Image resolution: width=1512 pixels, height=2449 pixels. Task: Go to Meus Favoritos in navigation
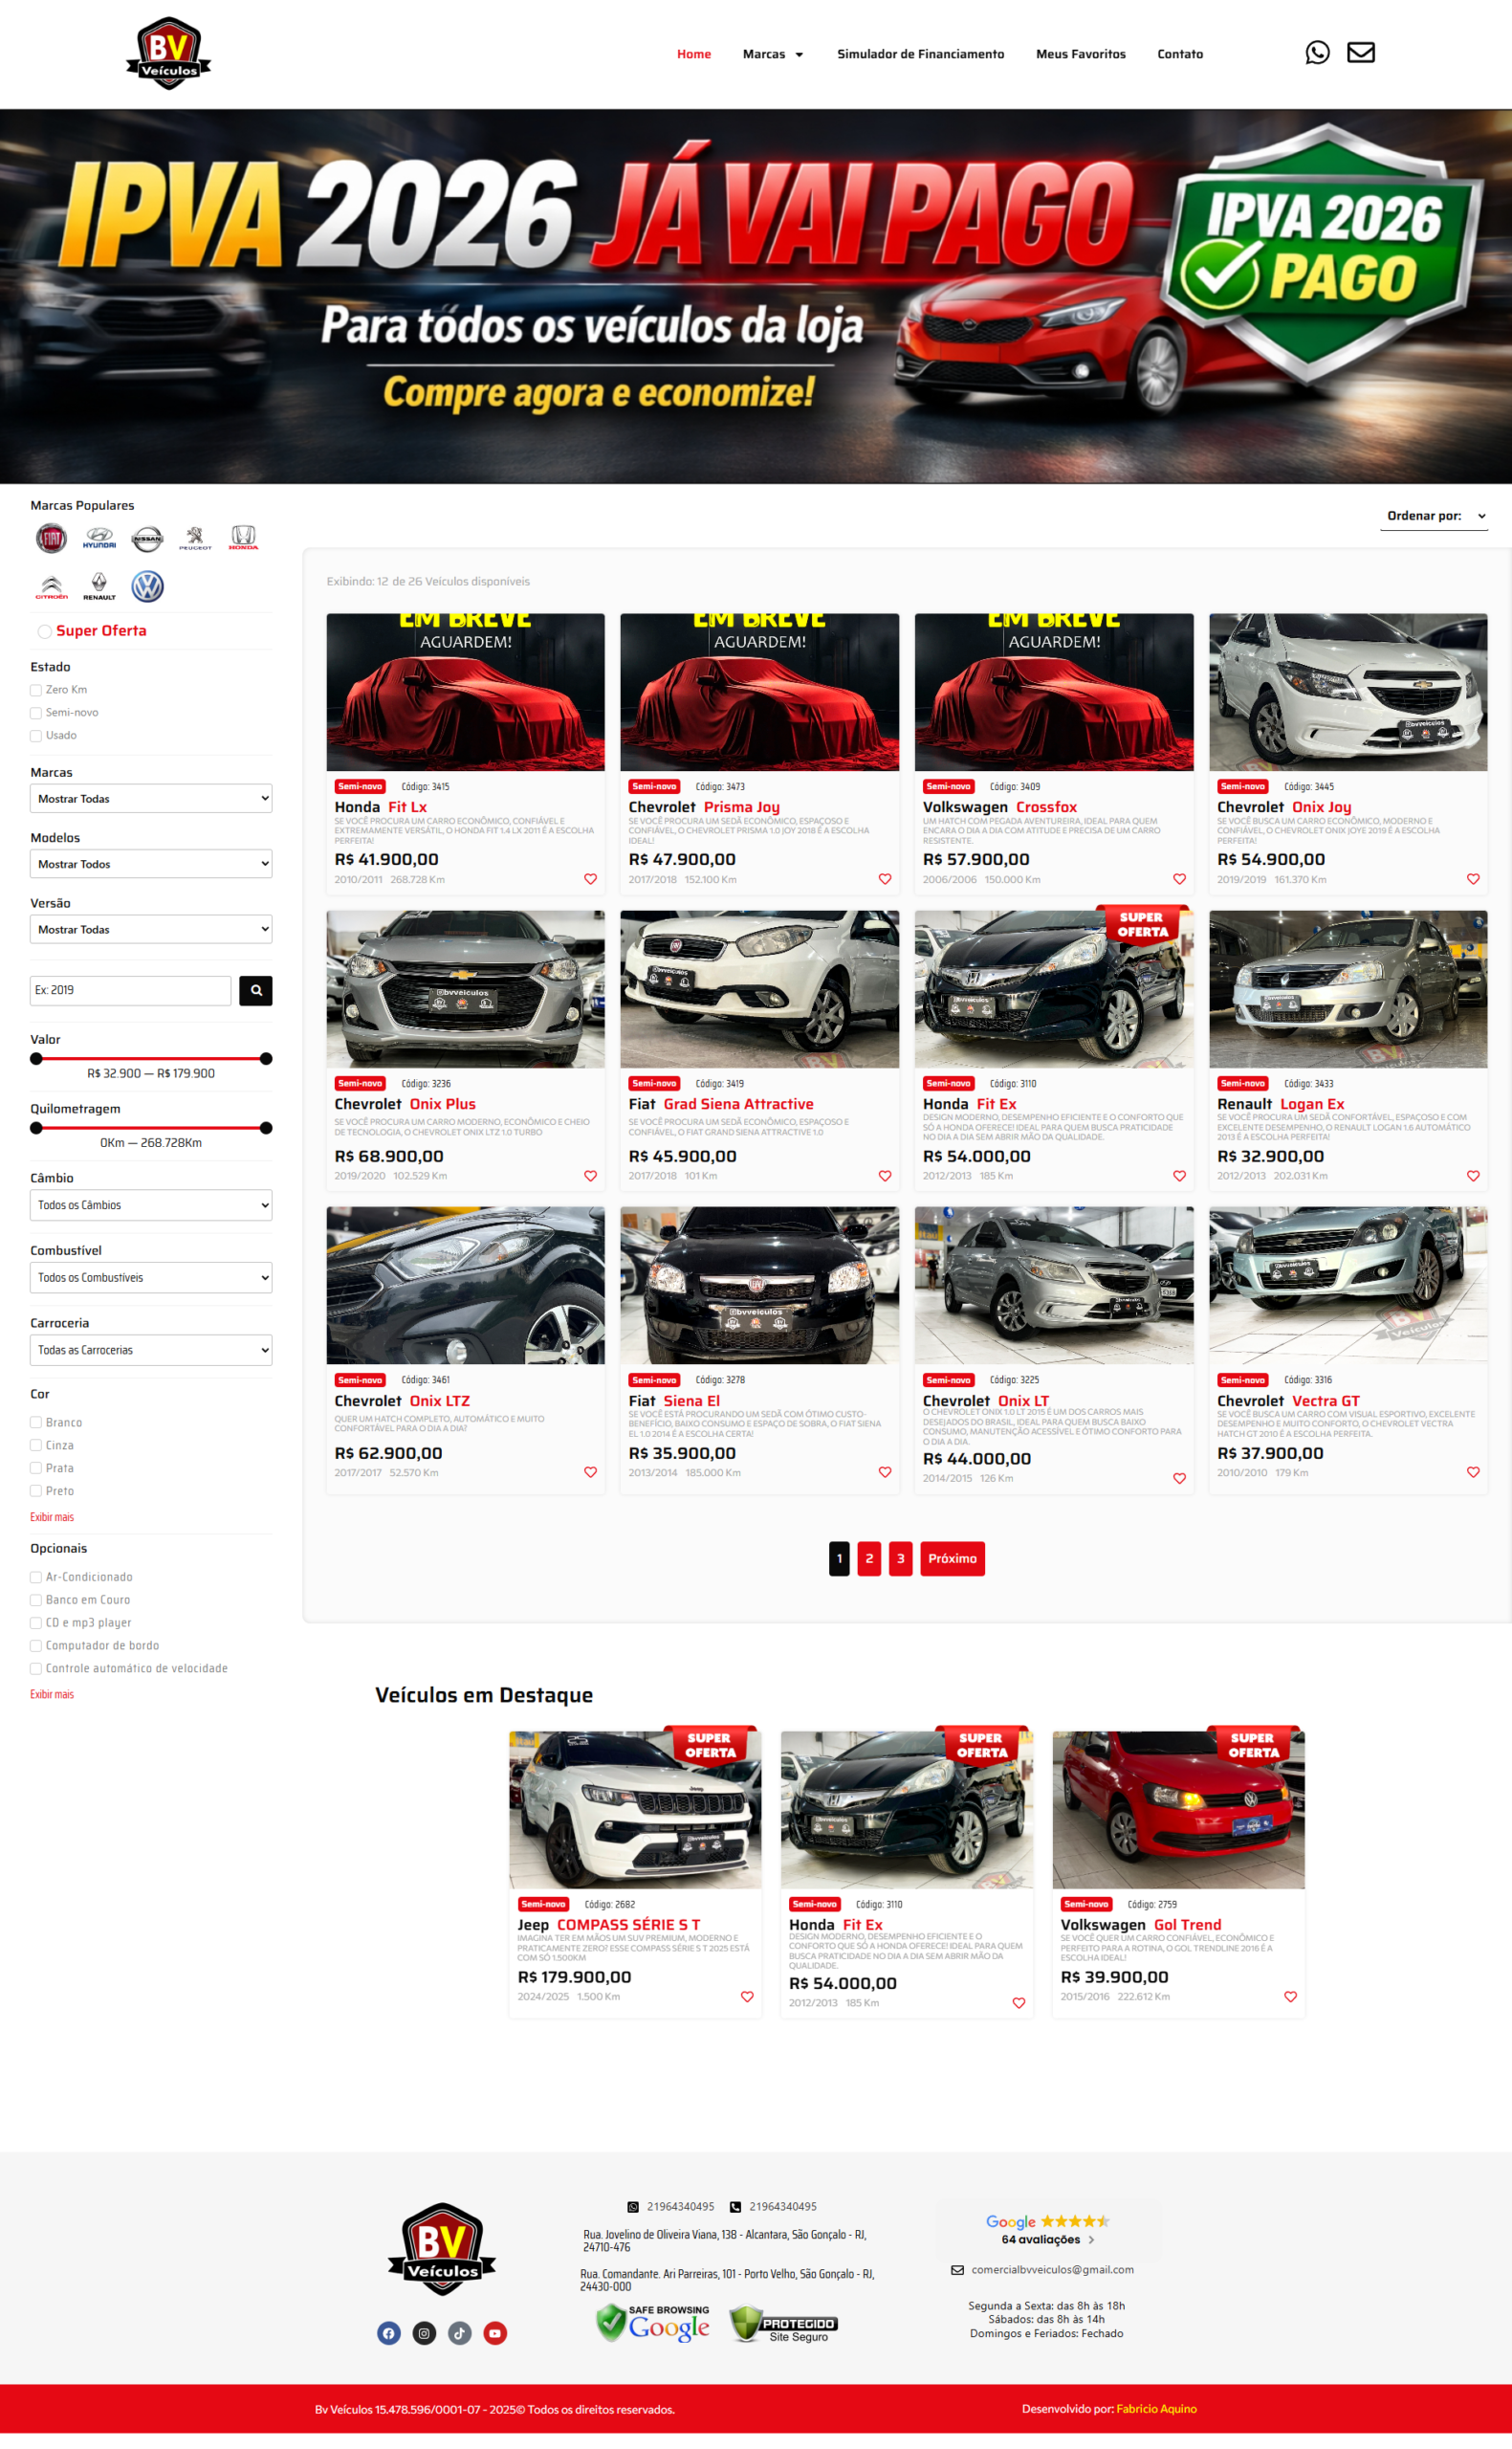[x=1080, y=54]
